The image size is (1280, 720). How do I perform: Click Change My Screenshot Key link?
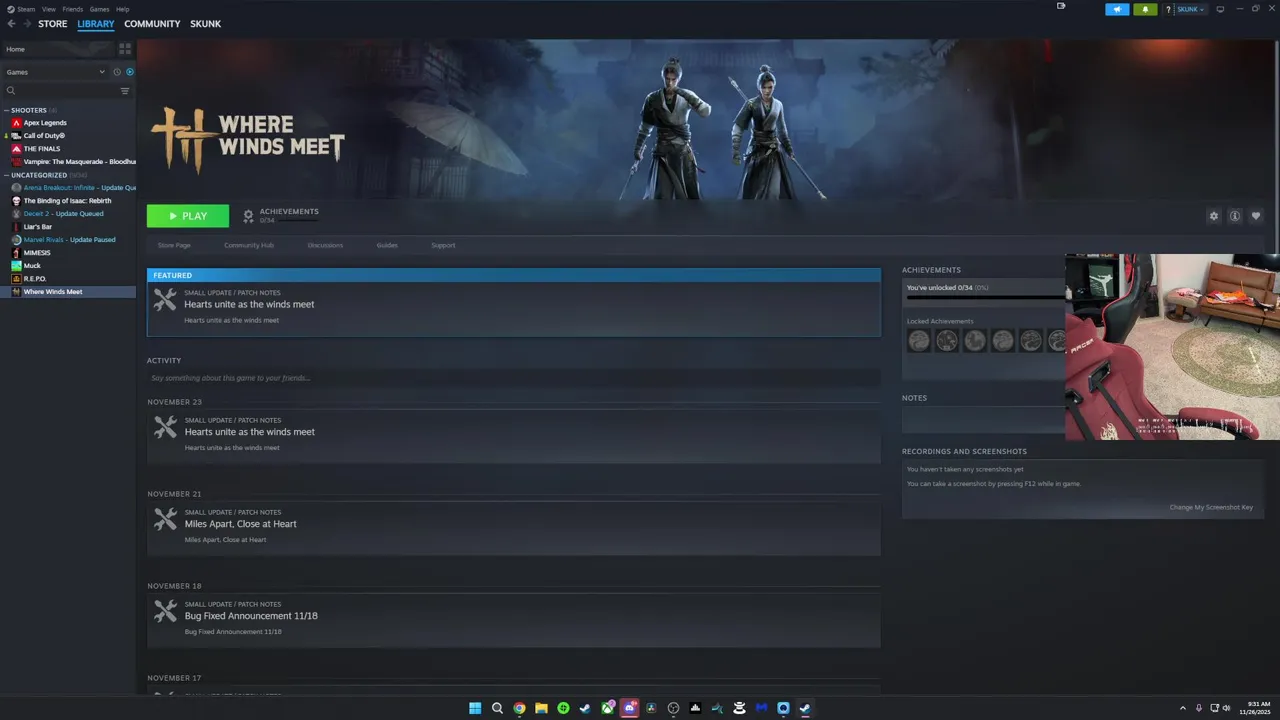pos(1211,507)
